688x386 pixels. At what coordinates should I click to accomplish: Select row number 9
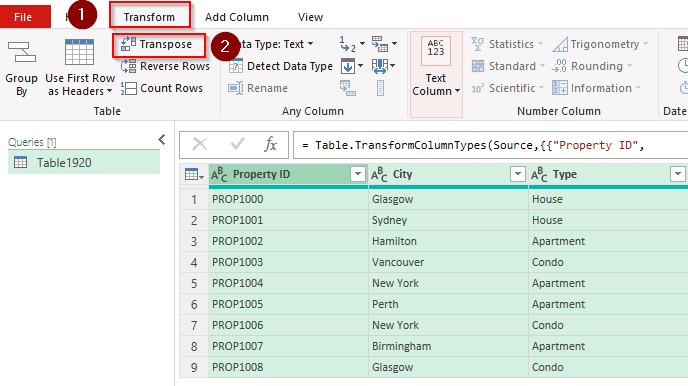point(194,368)
